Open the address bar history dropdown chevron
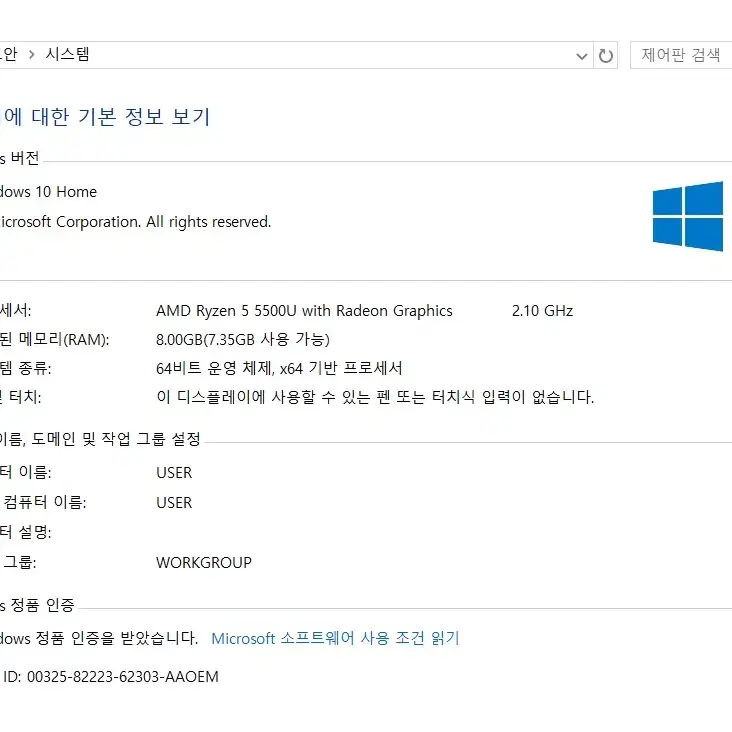The width and height of the screenshot is (732, 732). click(x=582, y=56)
